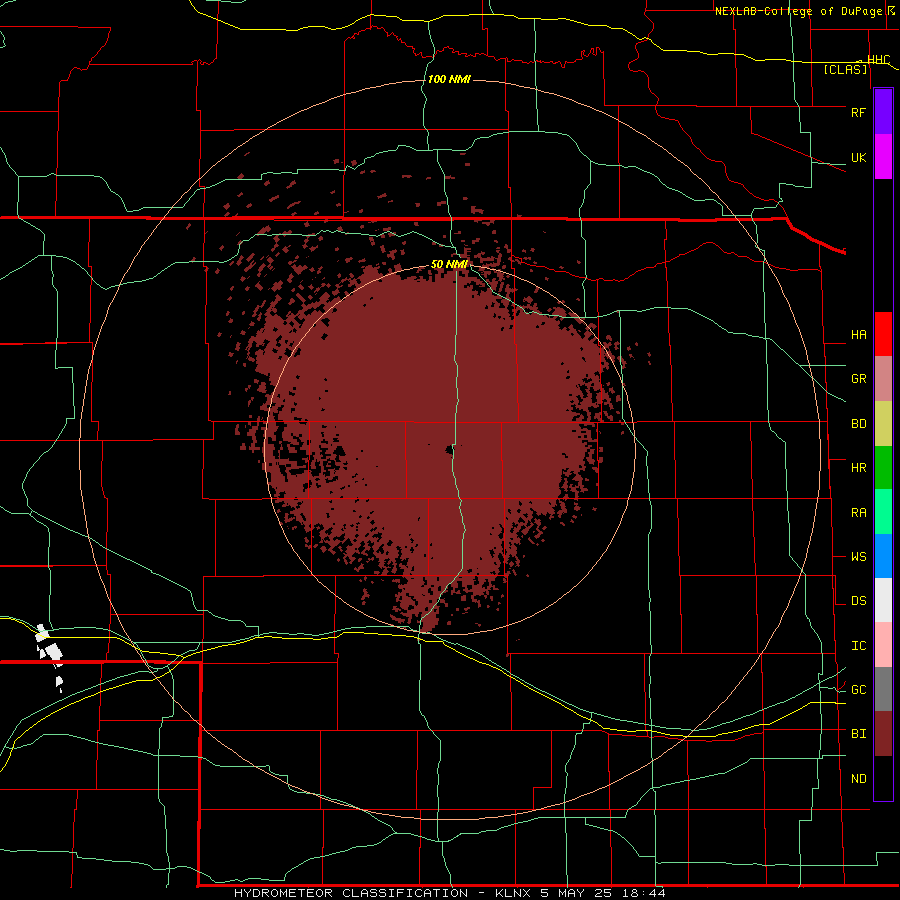
Task: Click the 'WS' legend label
Action: click(x=859, y=557)
